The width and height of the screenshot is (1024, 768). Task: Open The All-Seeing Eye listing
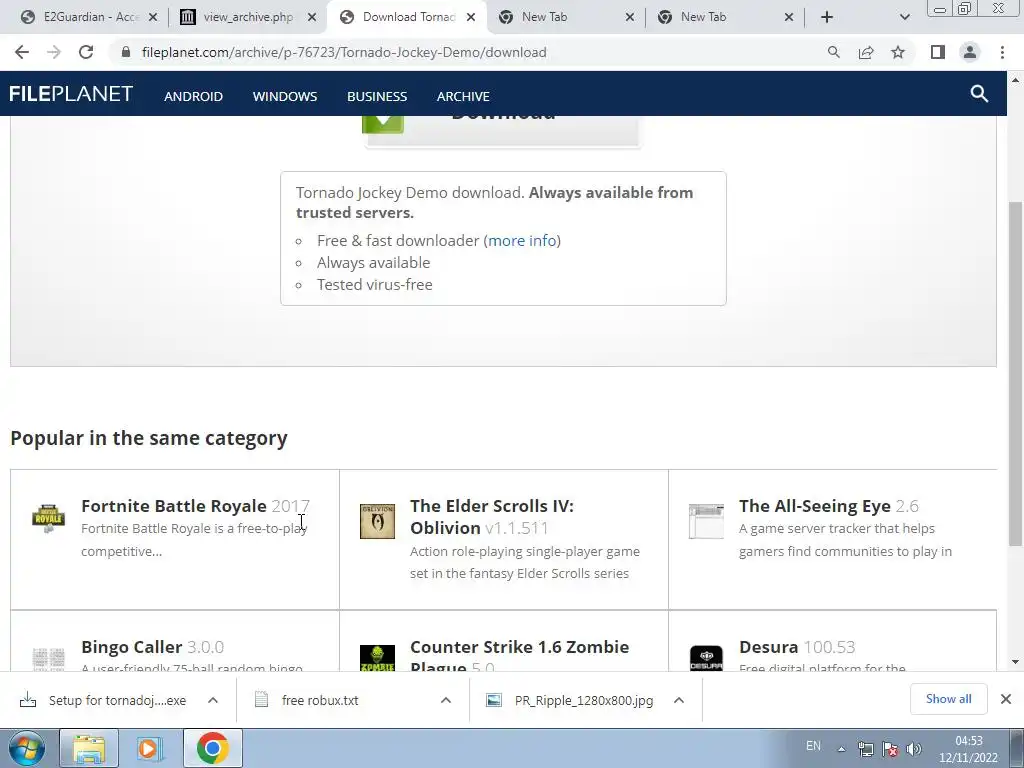(x=814, y=506)
